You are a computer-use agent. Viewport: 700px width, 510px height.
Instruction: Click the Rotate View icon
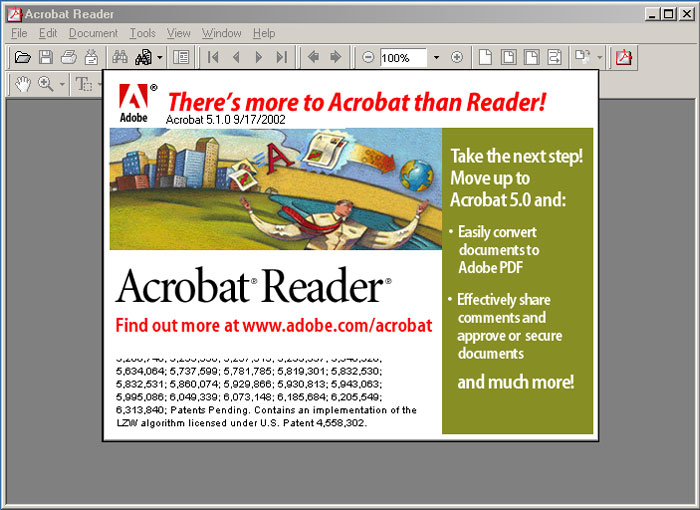click(x=583, y=57)
